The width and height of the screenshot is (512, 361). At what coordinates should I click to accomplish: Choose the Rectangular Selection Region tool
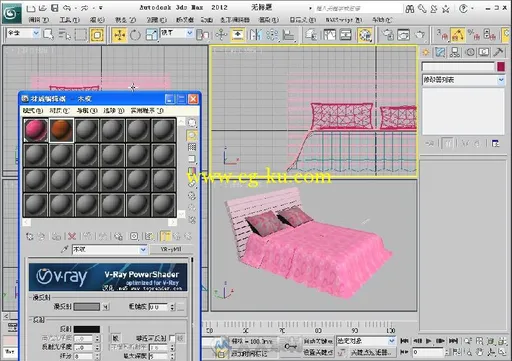81,35
